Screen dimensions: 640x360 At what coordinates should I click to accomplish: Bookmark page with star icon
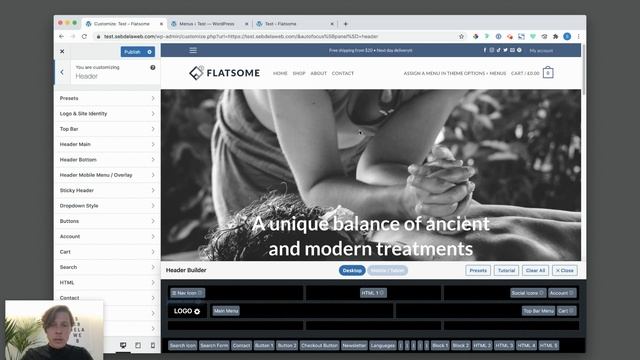click(461, 36)
